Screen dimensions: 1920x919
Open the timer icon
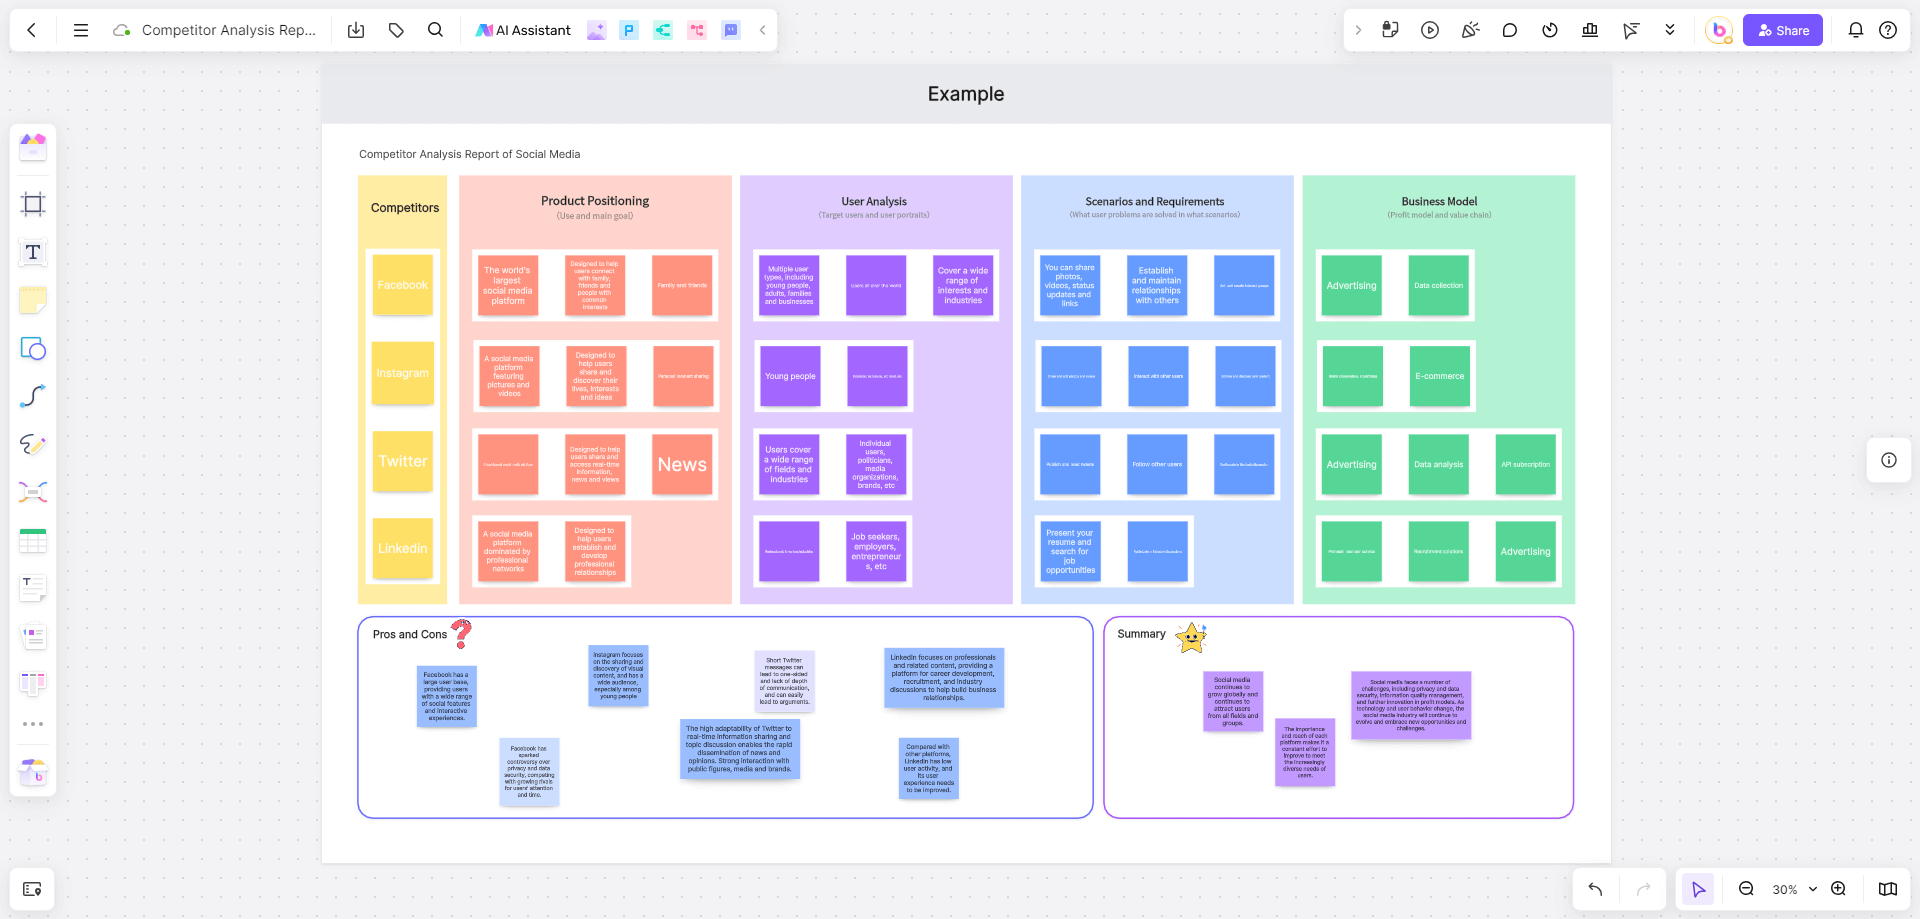[1550, 30]
